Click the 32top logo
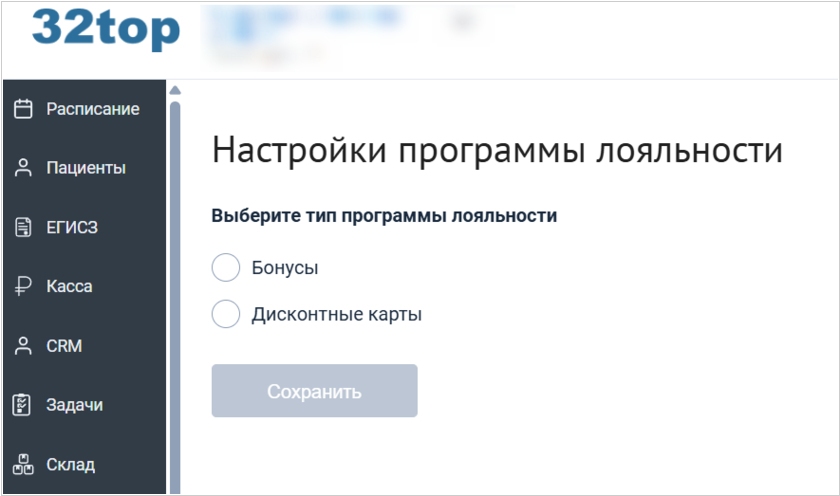840x496 pixels. 105,29
